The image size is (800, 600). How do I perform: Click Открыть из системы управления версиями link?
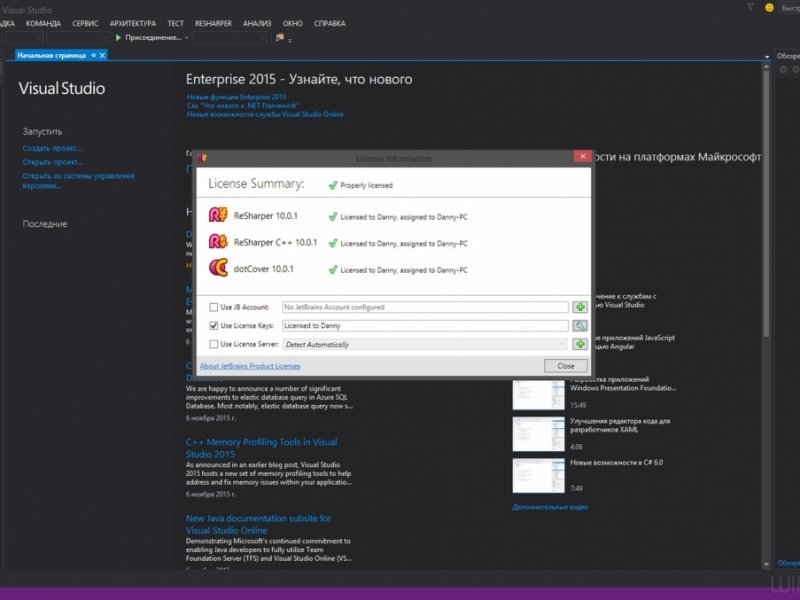tap(78, 181)
